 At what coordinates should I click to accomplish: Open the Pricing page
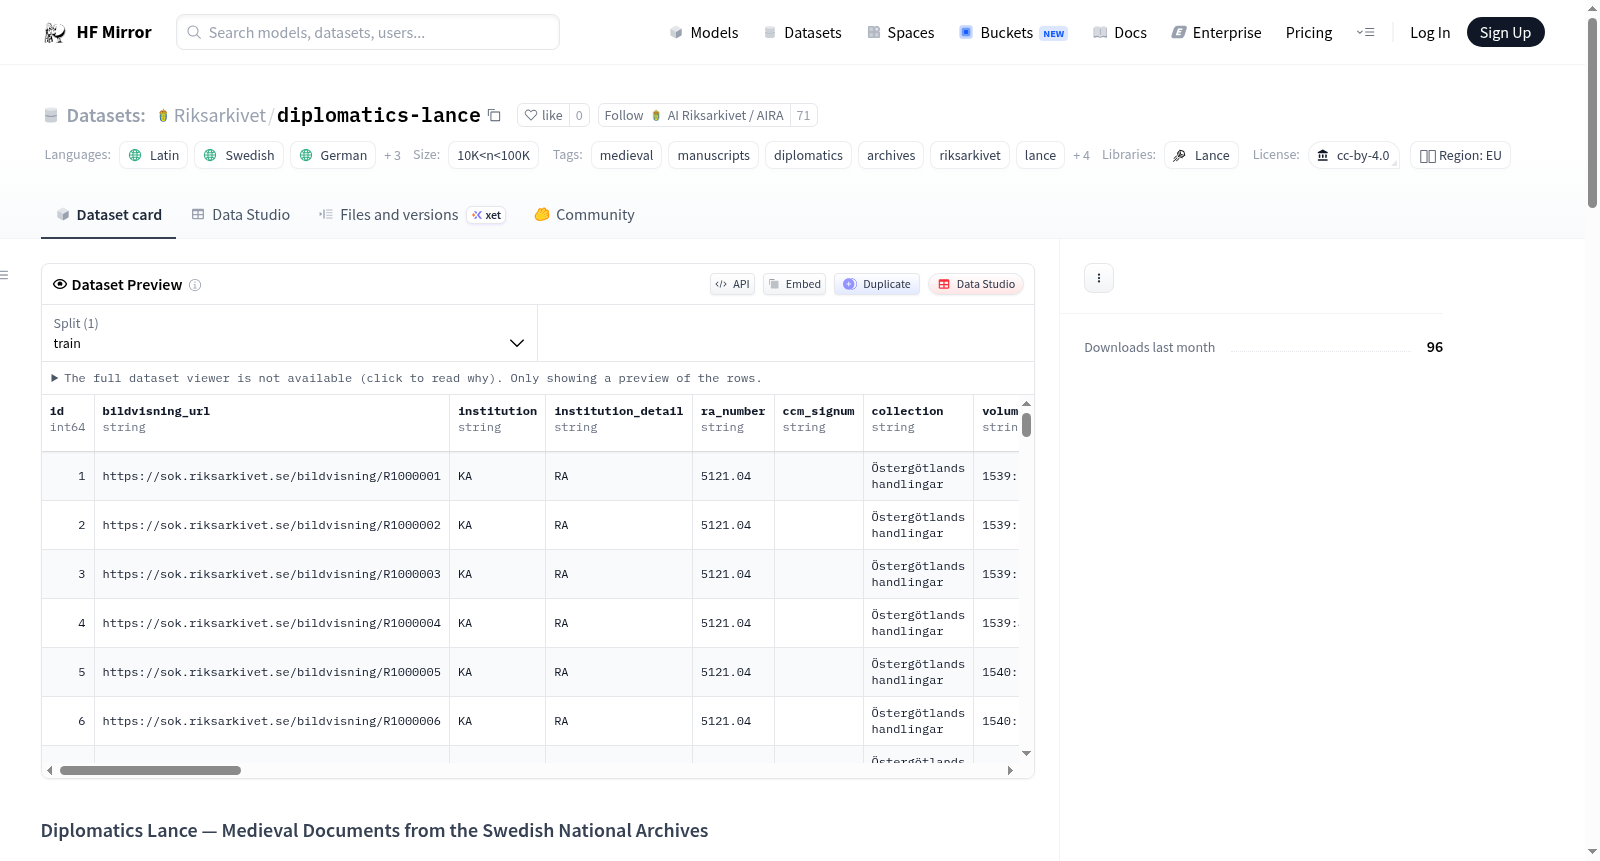point(1309,33)
